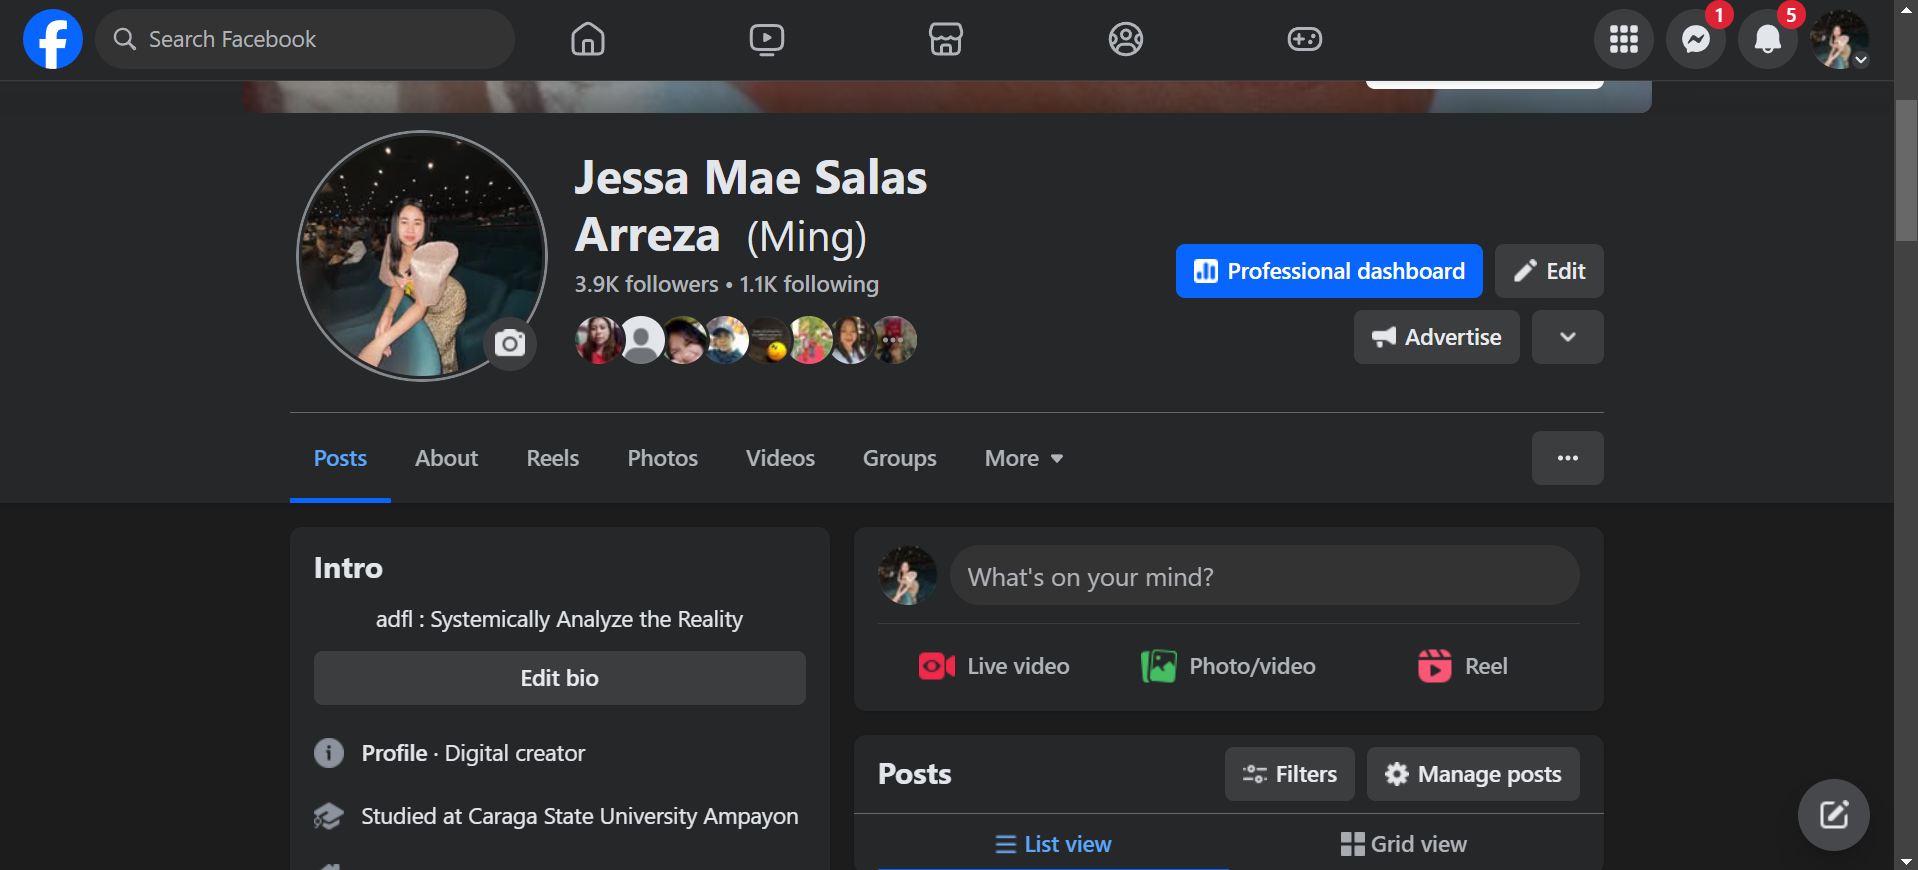Open the Facebook home feed icon
This screenshot has height=870, width=1918.
587,40
